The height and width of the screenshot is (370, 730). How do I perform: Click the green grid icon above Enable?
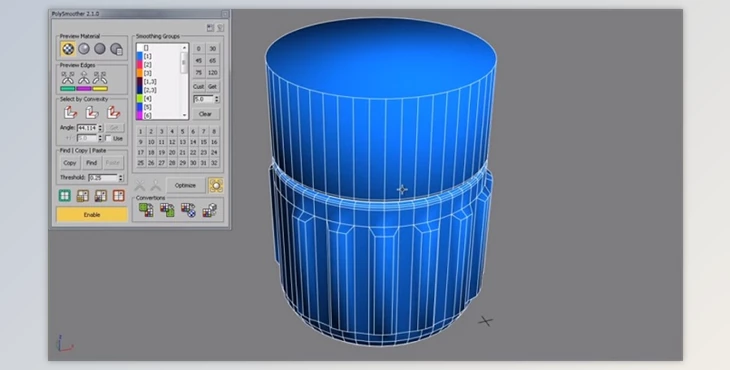pyautogui.click(x=65, y=195)
